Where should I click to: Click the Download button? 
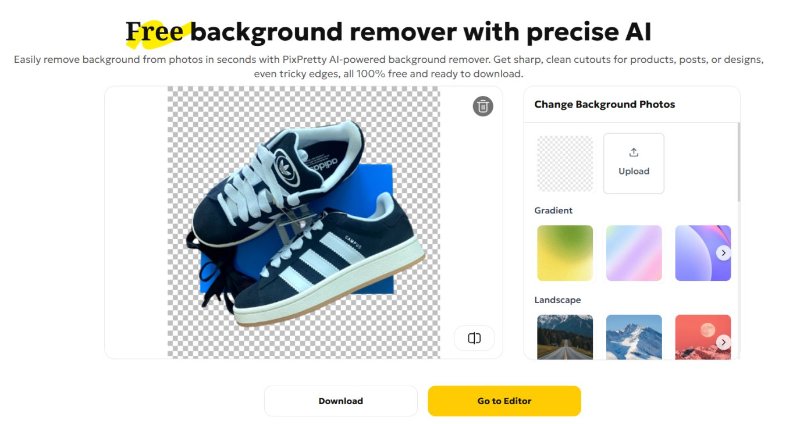click(x=341, y=401)
